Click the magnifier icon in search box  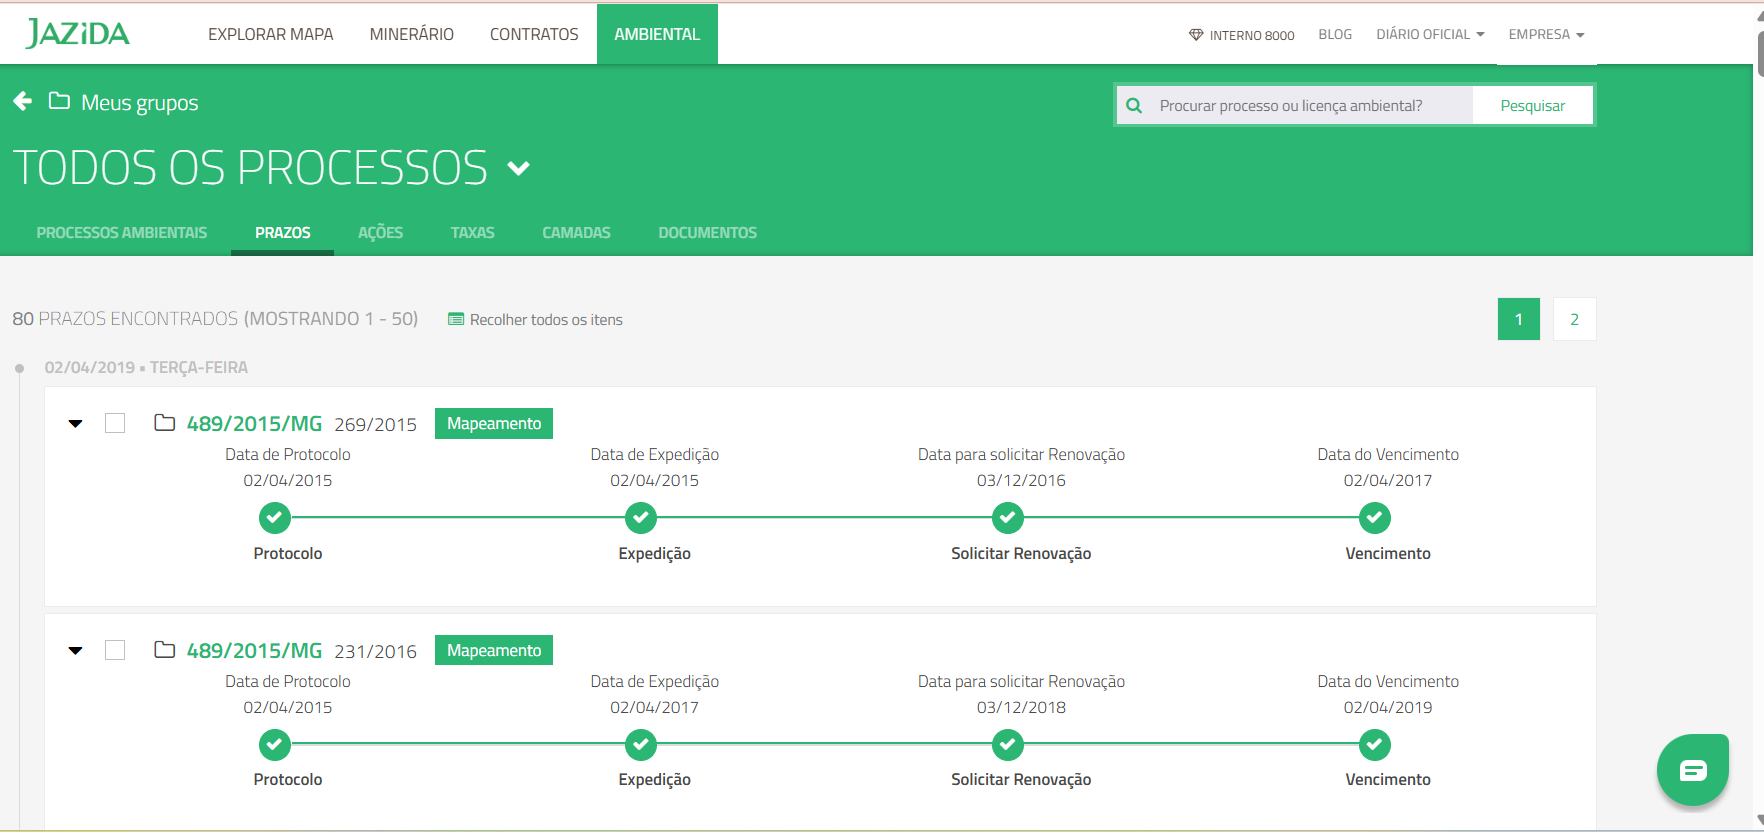[1134, 106]
